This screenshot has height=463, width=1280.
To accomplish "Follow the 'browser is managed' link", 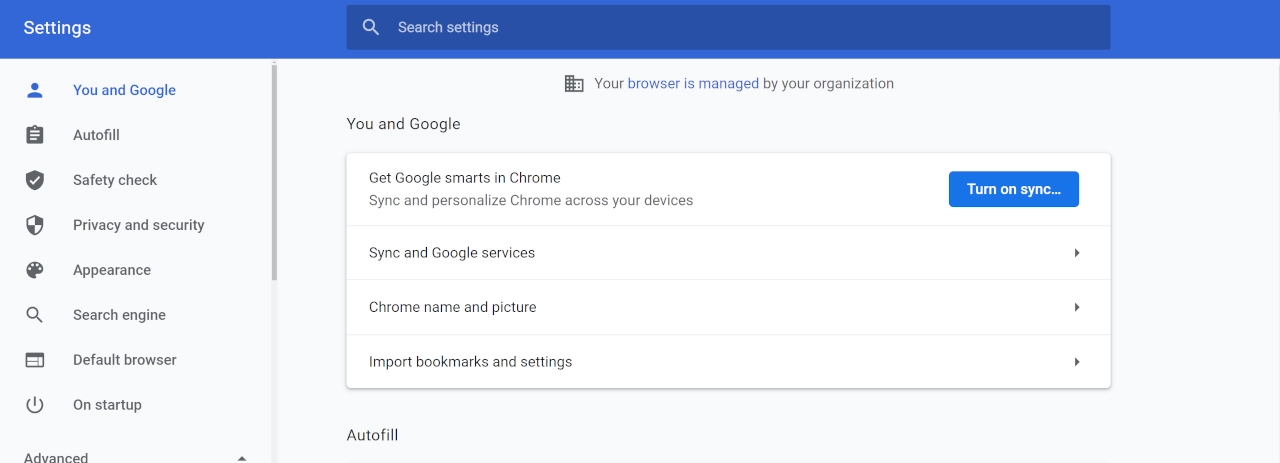I will (693, 84).
